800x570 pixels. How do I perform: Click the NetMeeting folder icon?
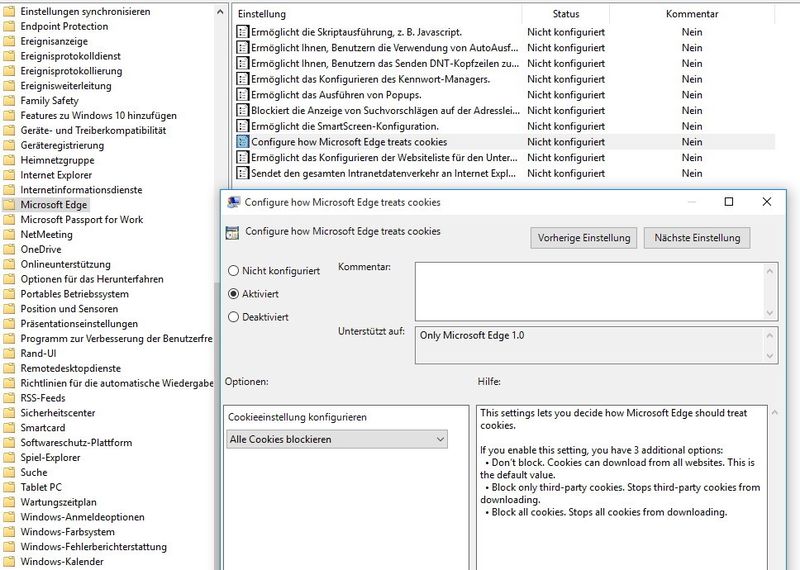pos(9,235)
